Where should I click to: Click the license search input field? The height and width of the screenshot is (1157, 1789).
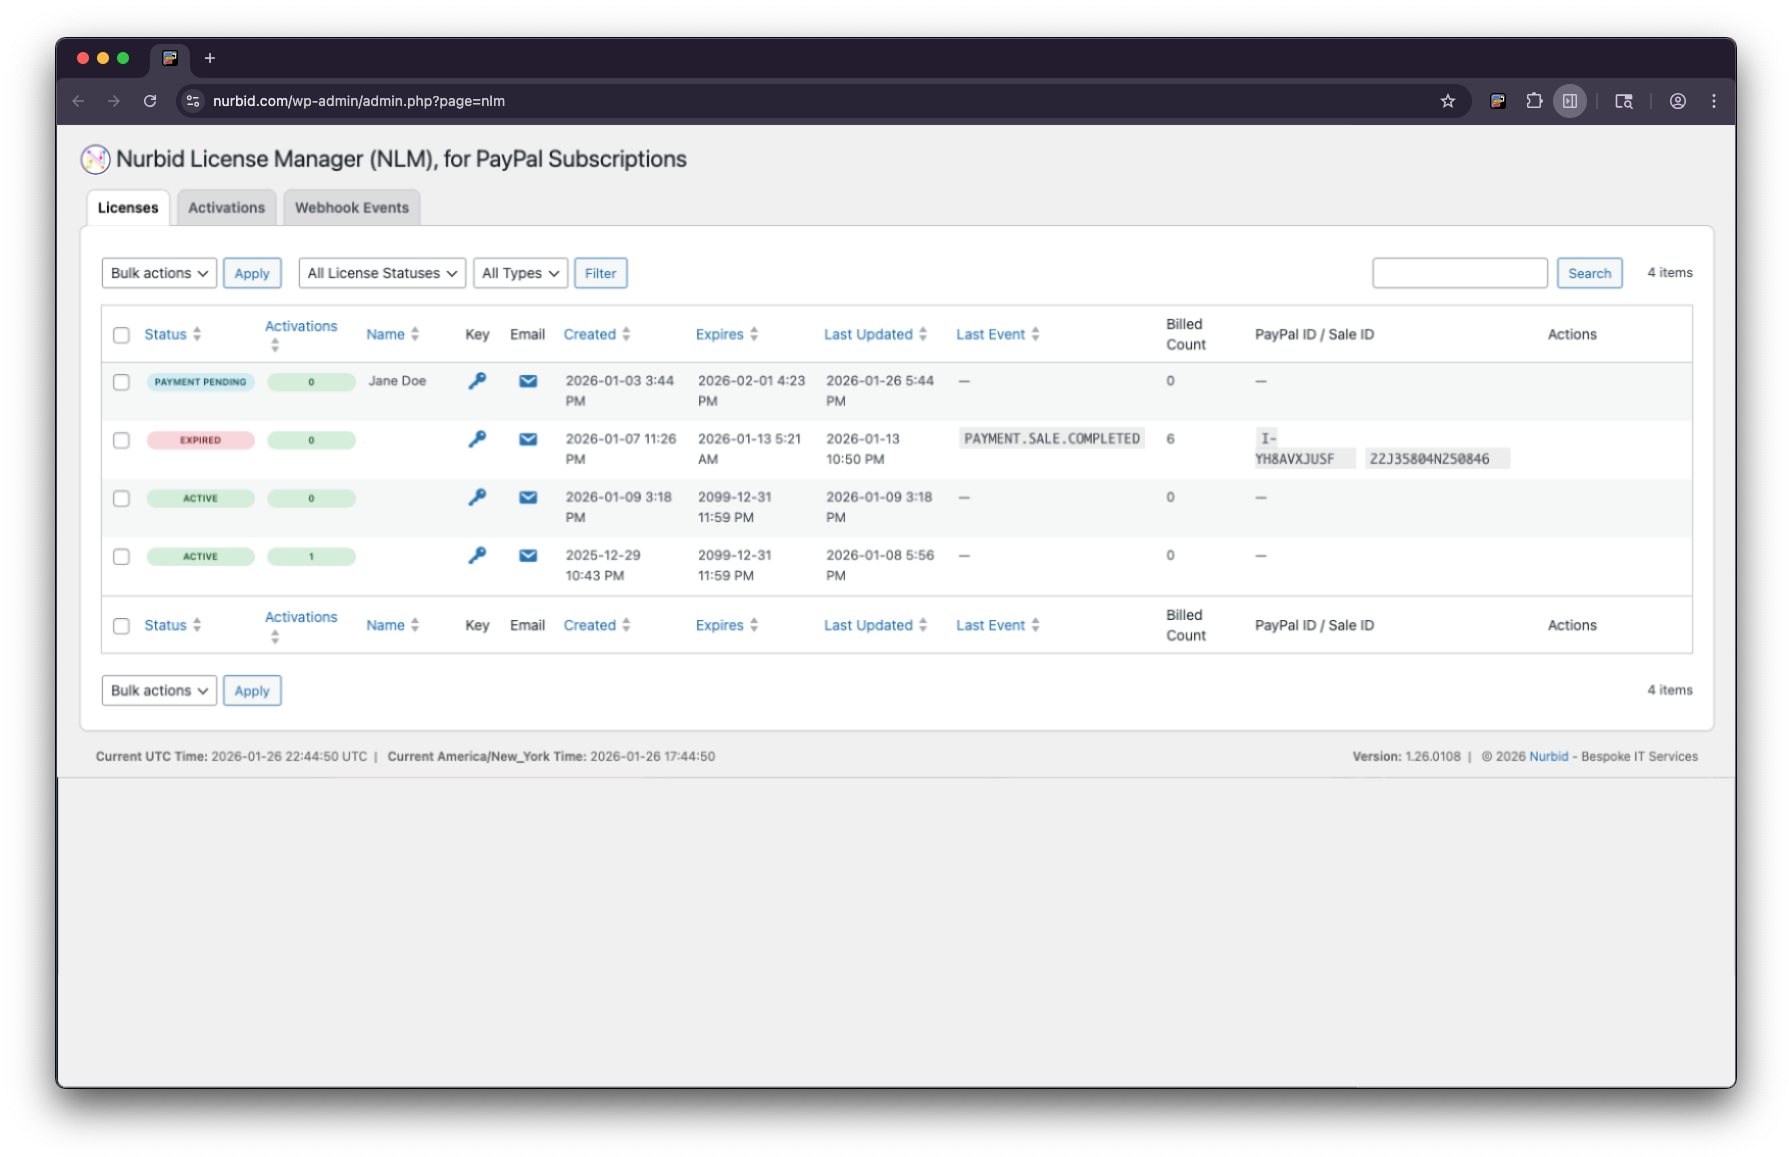1460,273
